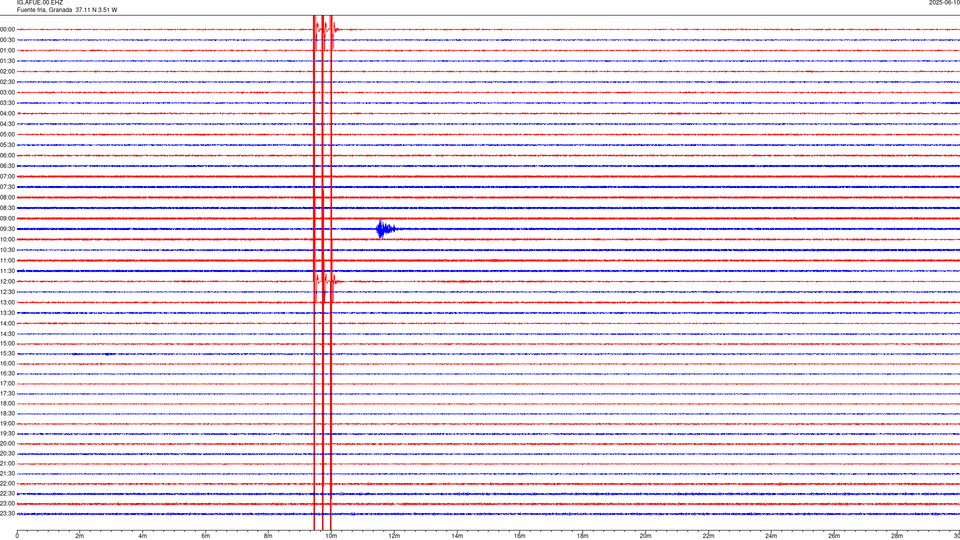Select the 06:30 time label
Screen dimensions: 960x540
8,166
